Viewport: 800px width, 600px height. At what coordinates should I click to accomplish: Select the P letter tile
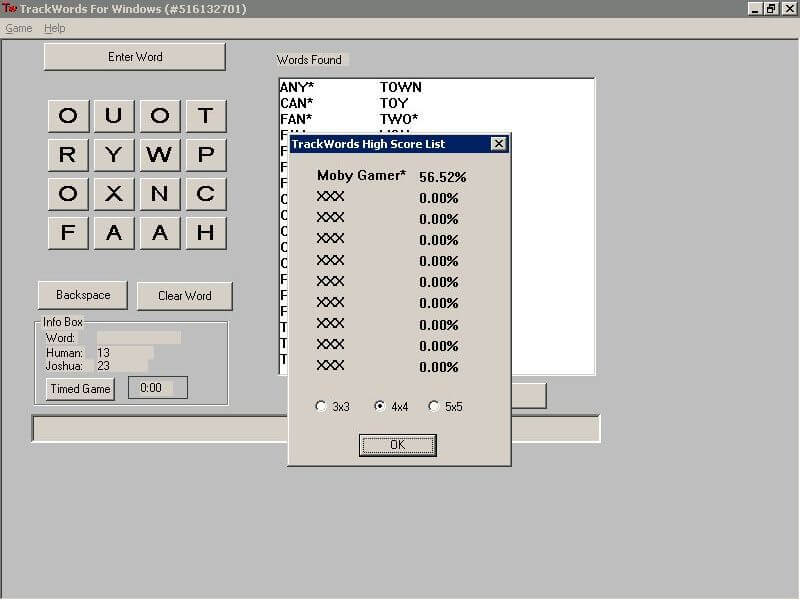point(206,155)
